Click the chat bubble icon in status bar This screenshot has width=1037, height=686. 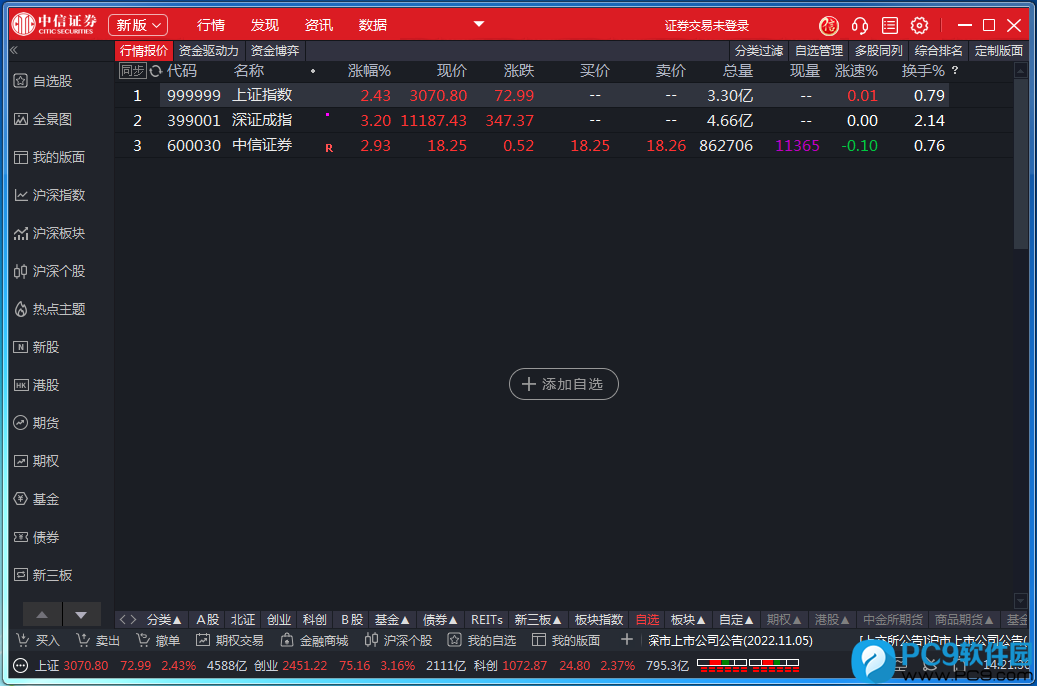coord(21,665)
